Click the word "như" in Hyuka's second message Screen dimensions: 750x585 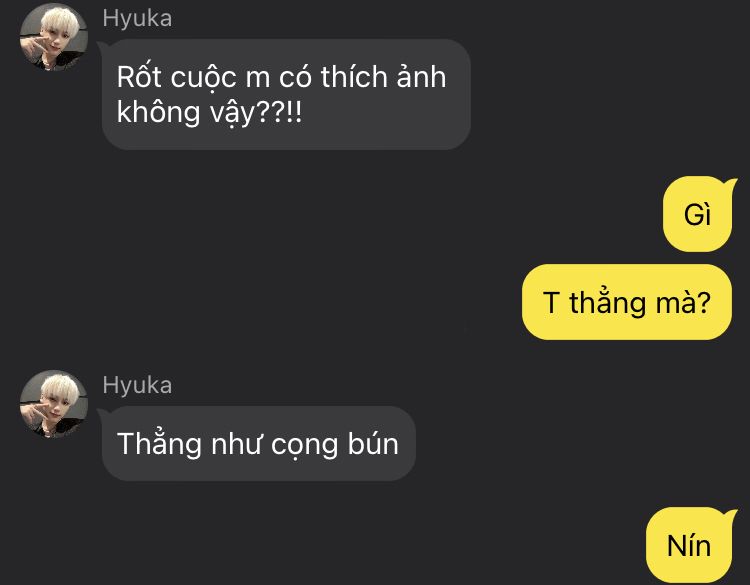[x=236, y=444]
